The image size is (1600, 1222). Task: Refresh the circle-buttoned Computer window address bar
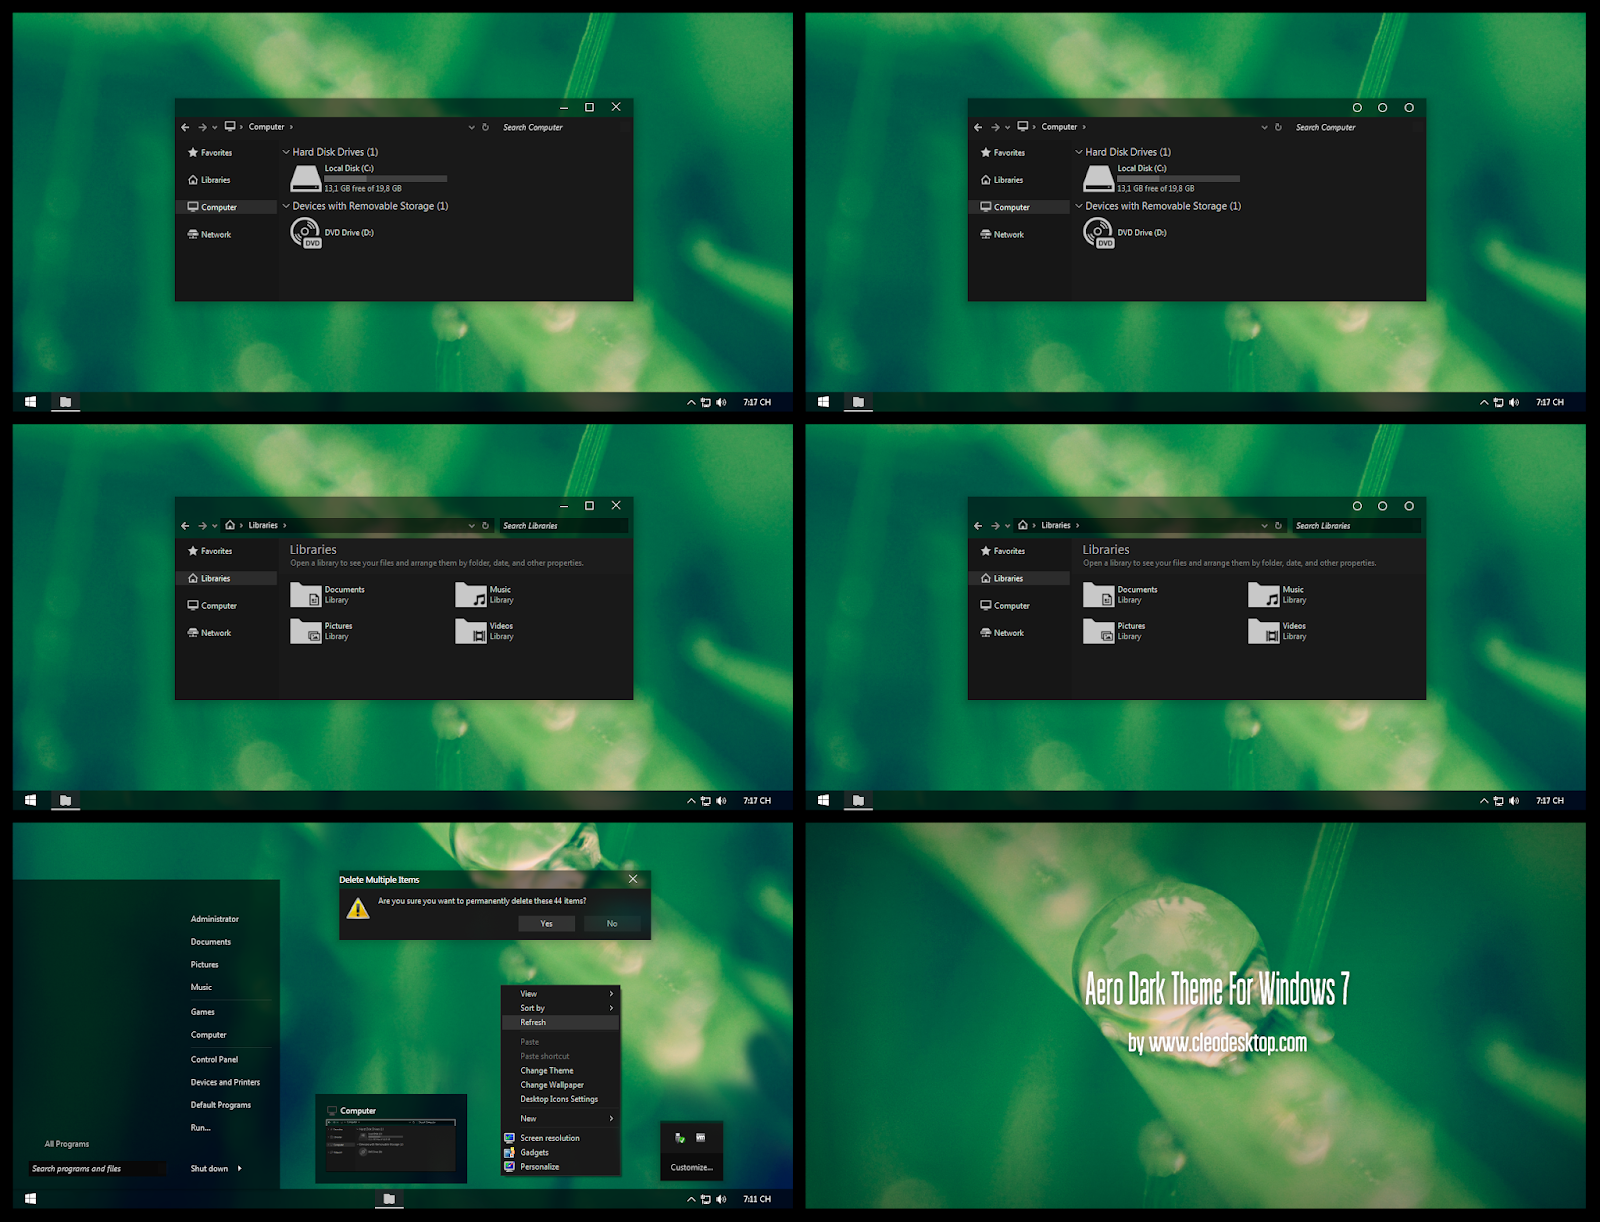1279,127
